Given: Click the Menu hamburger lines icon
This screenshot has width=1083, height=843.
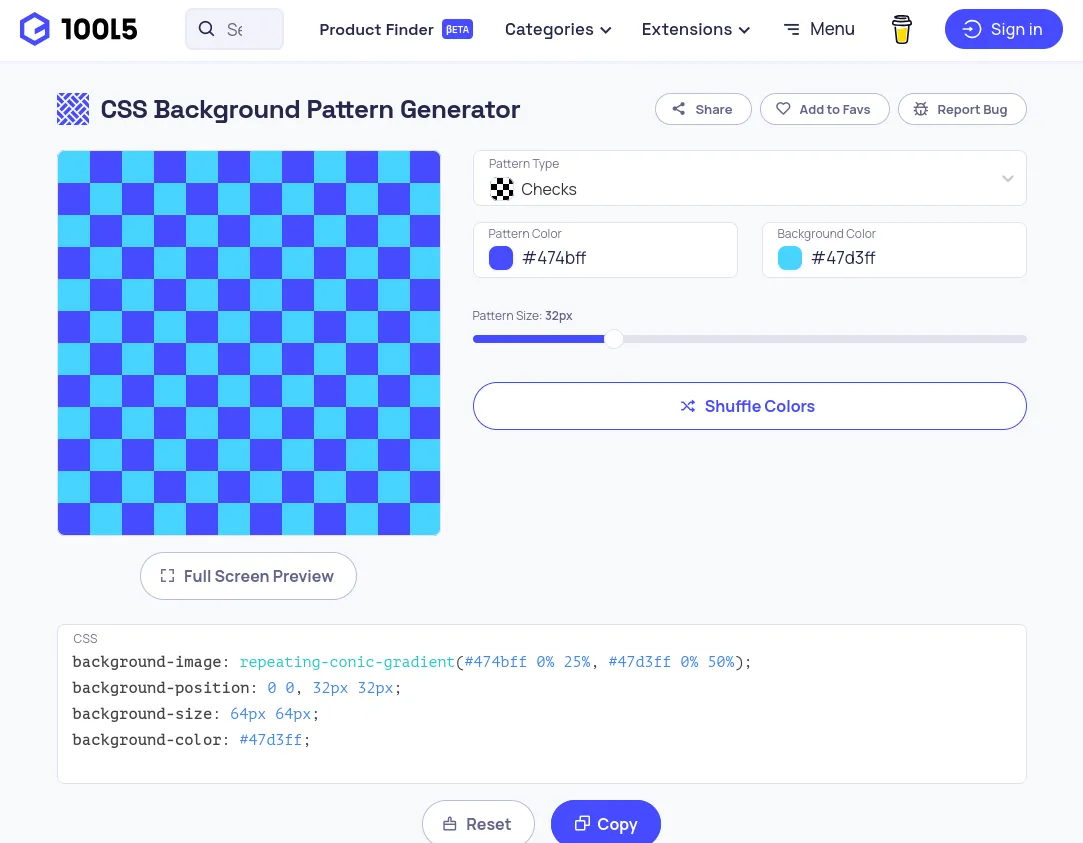Looking at the screenshot, I should pyautogui.click(x=792, y=29).
